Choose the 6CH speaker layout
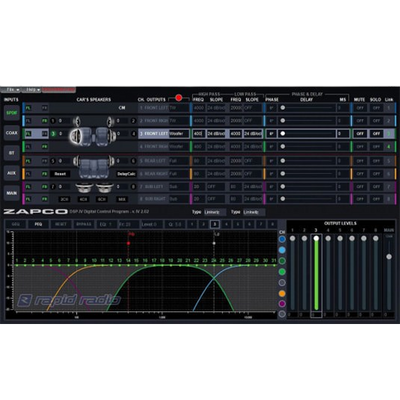400x400 pixels. [102, 199]
